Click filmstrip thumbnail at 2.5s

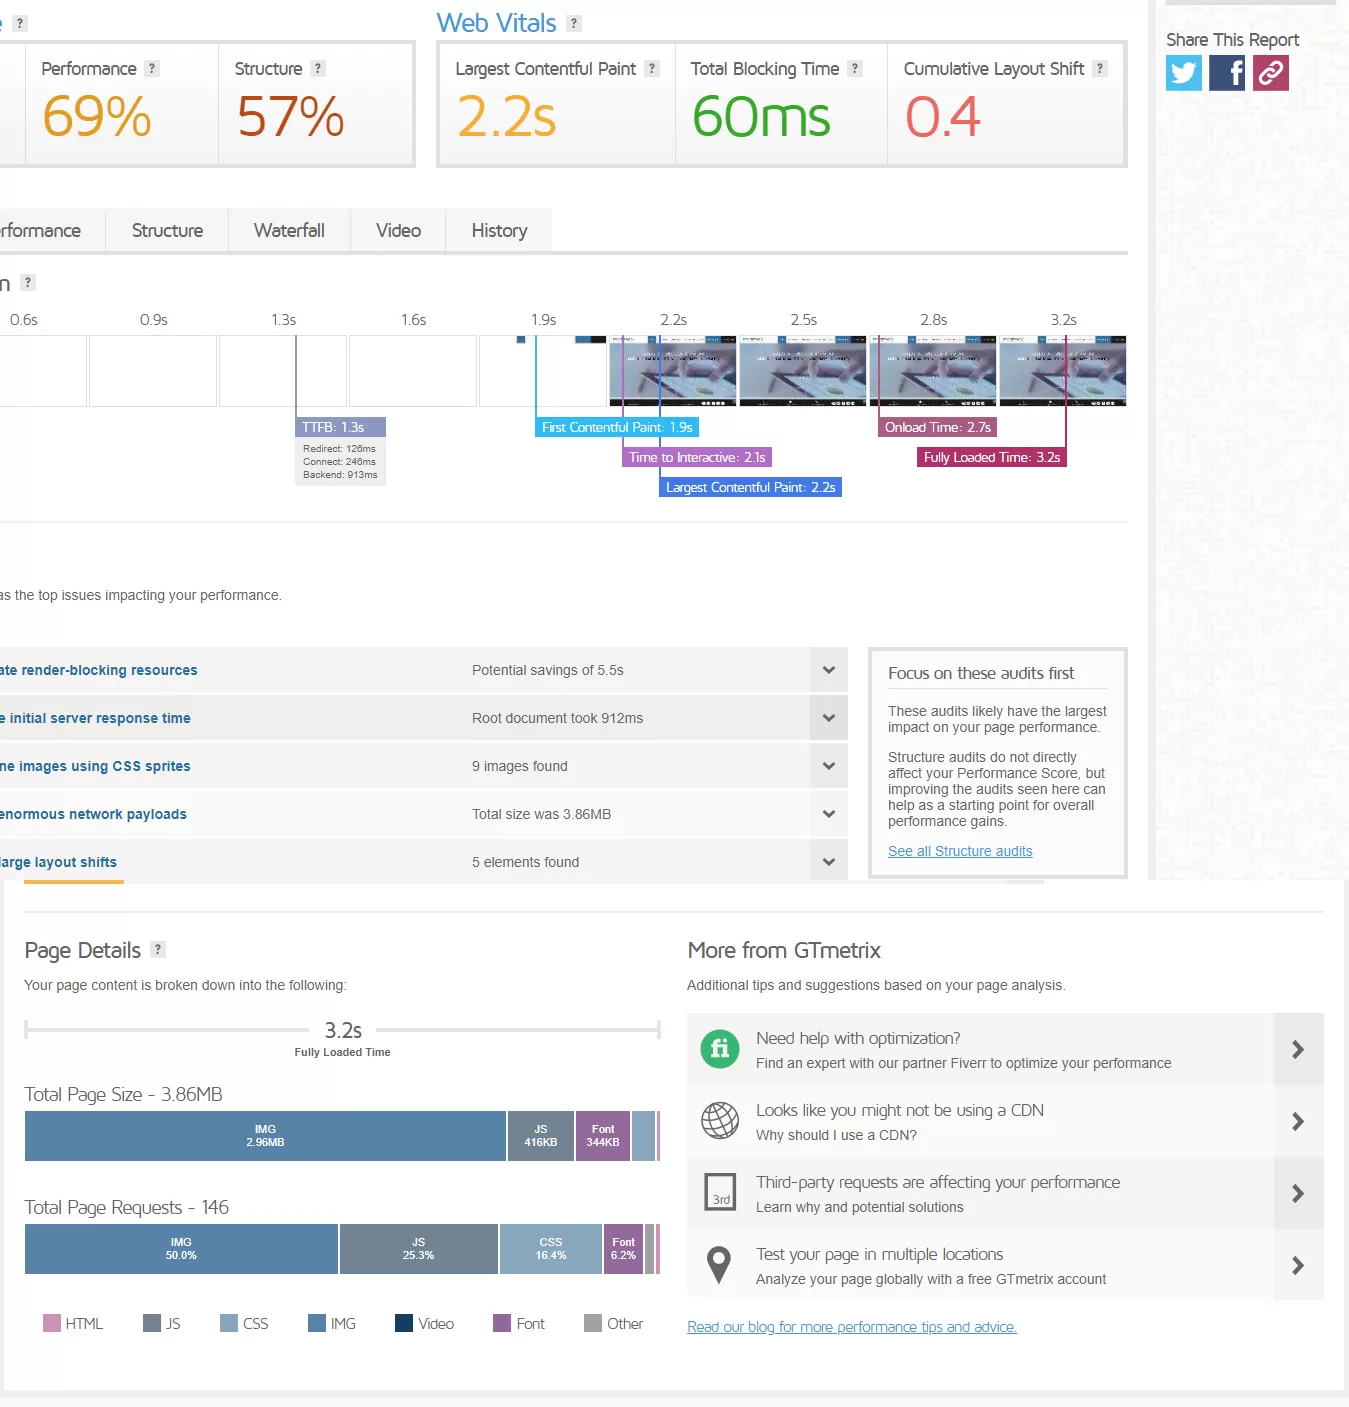[803, 371]
